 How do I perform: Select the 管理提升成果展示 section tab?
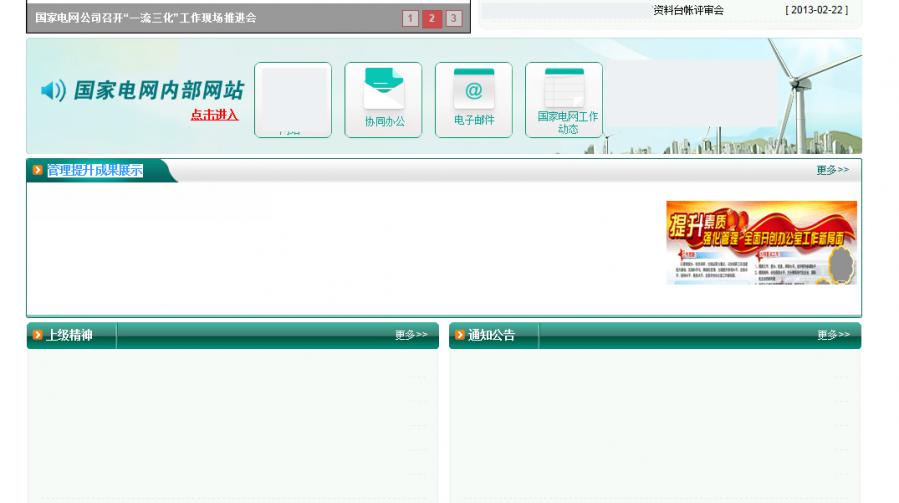(95, 171)
